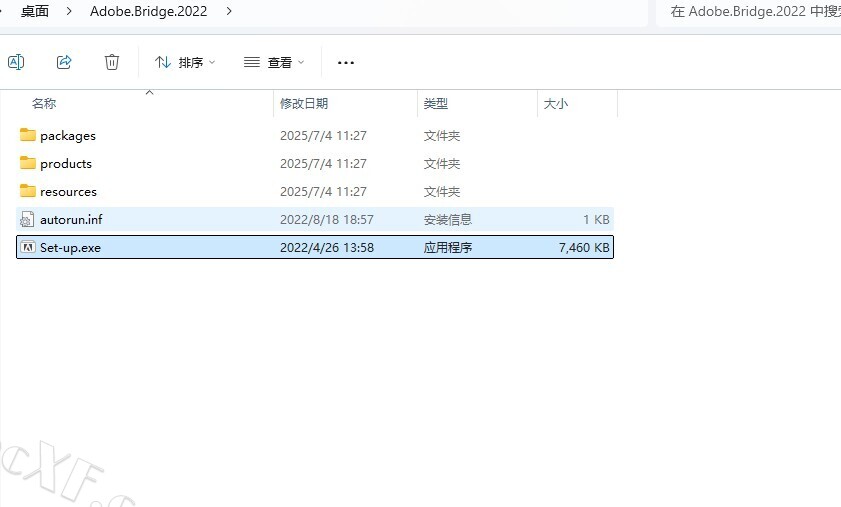Click the 1 KB size cell

tap(596, 219)
